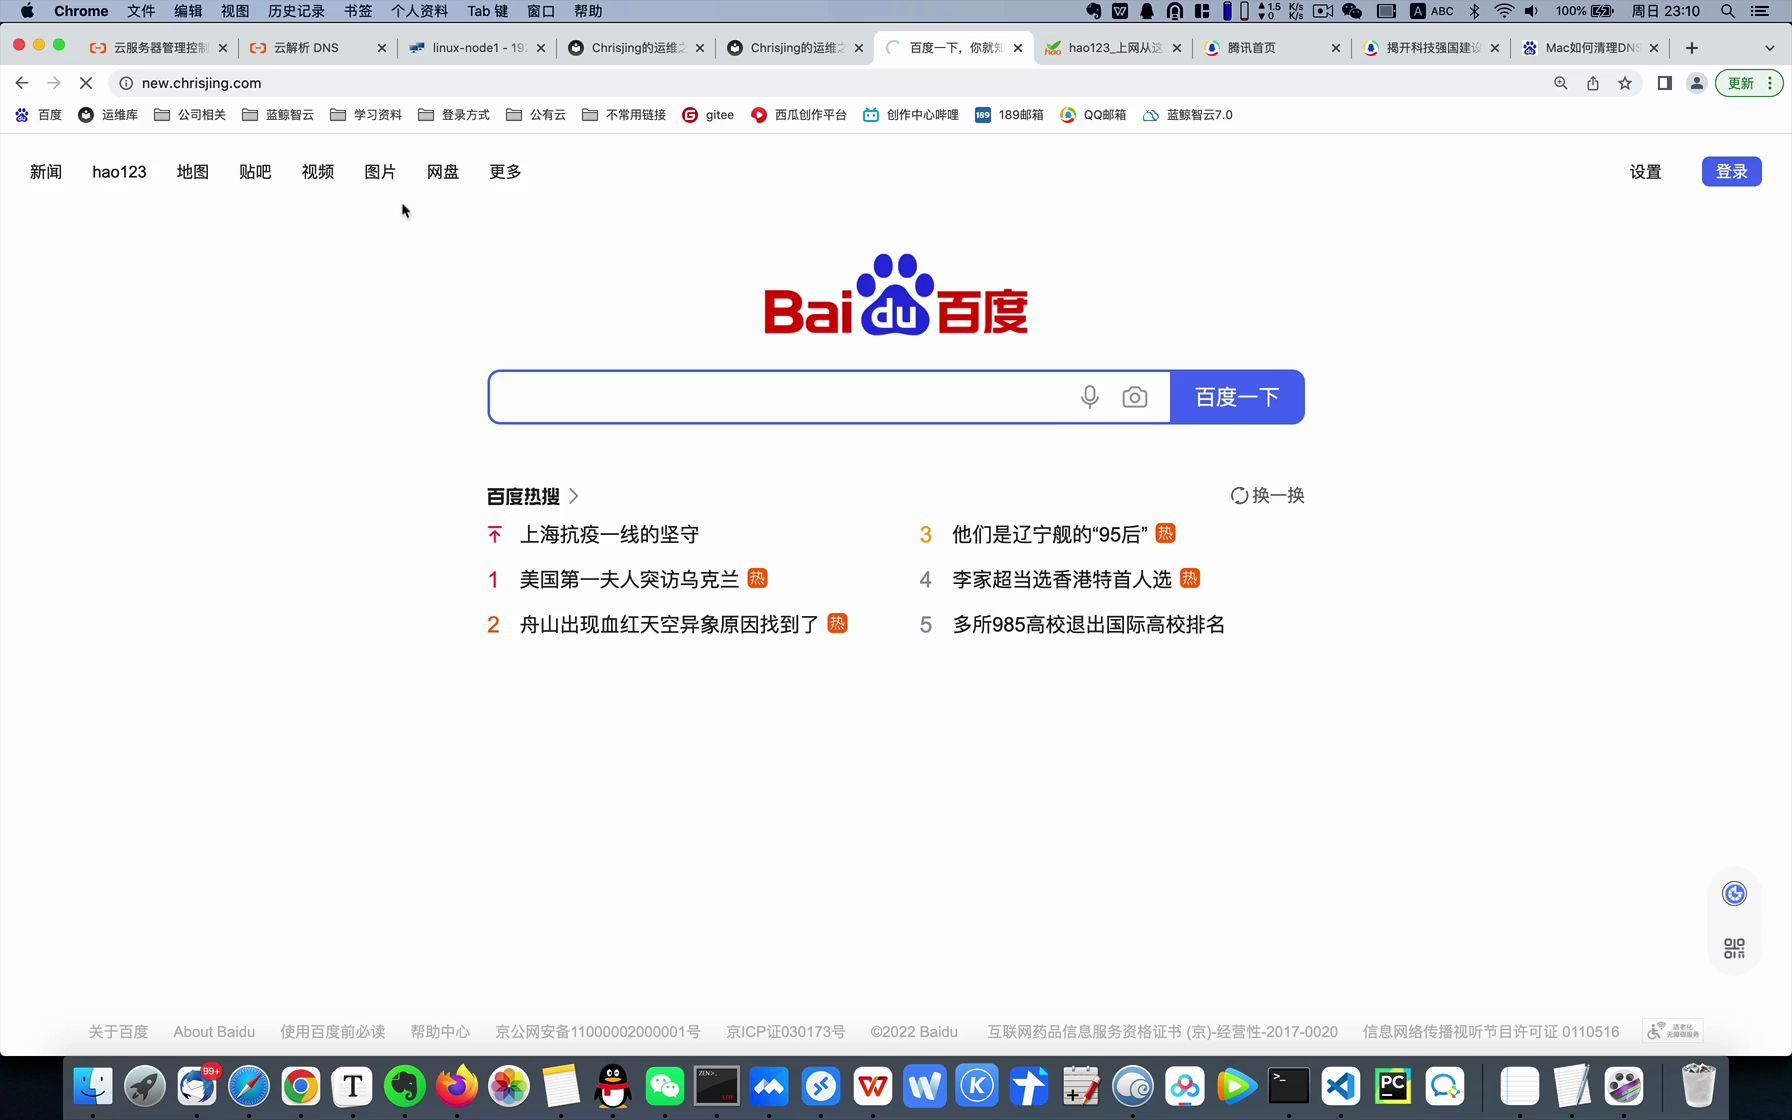1792x1120 pixels.
Task: Click the 登录 login button
Action: [1731, 172]
